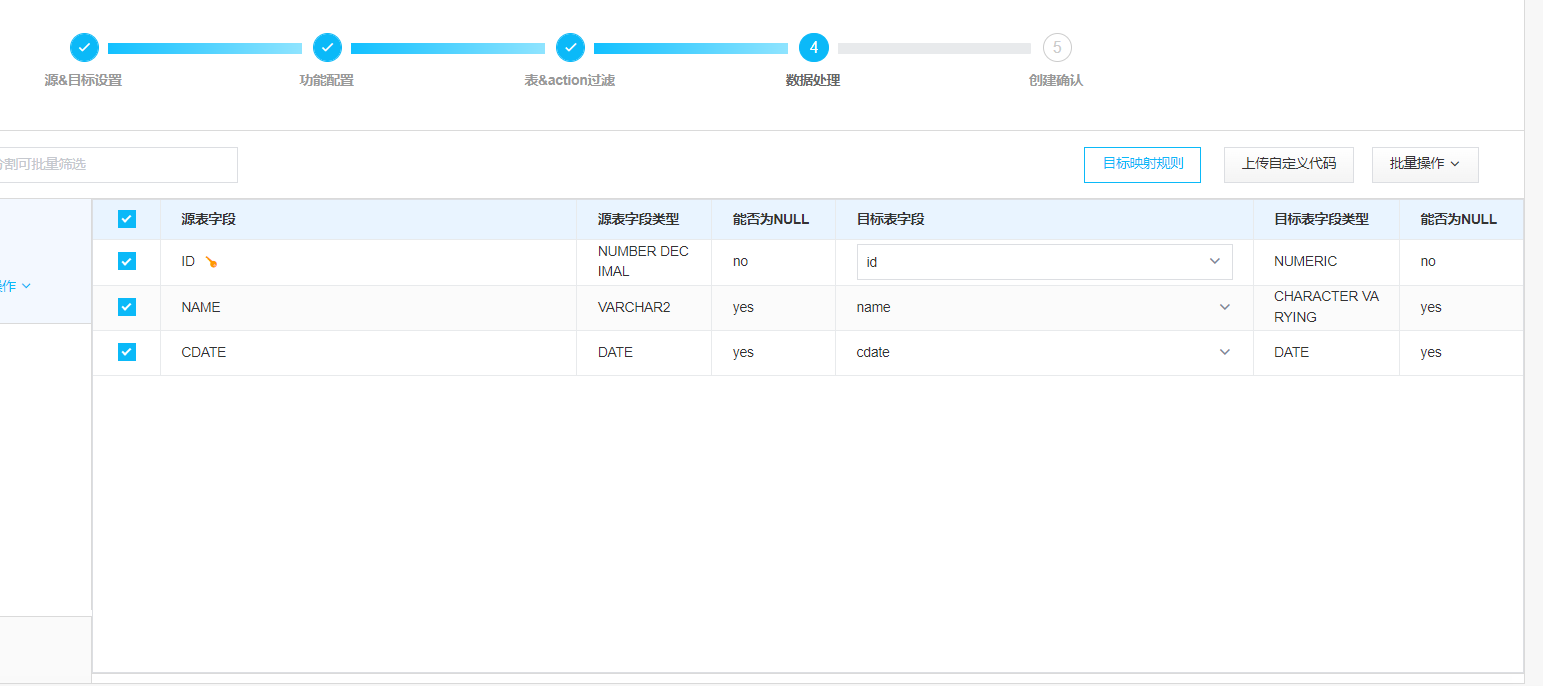
Task: Click the step 4 circle for 数据处理
Action: (813, 47)
